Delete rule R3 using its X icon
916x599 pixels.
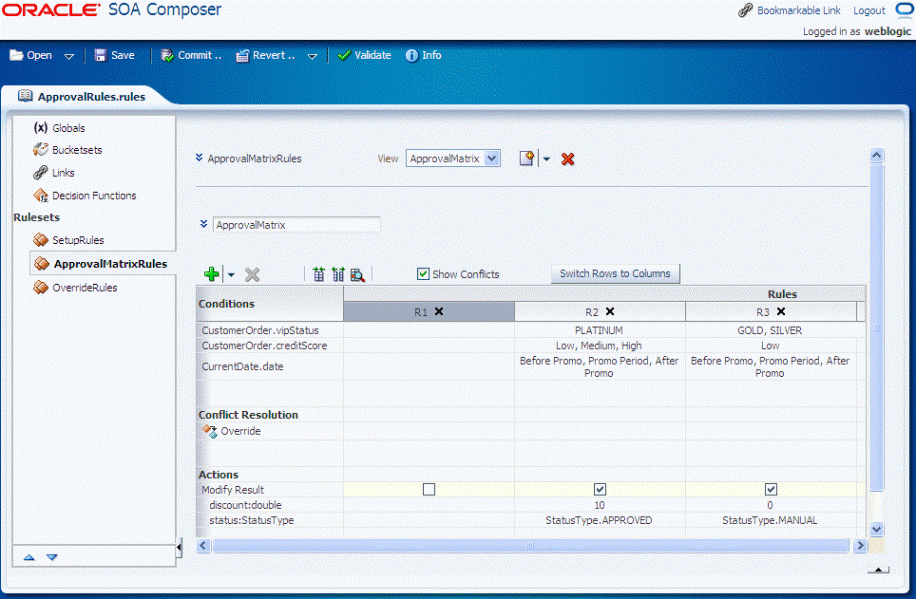click(x=781, y=312)
